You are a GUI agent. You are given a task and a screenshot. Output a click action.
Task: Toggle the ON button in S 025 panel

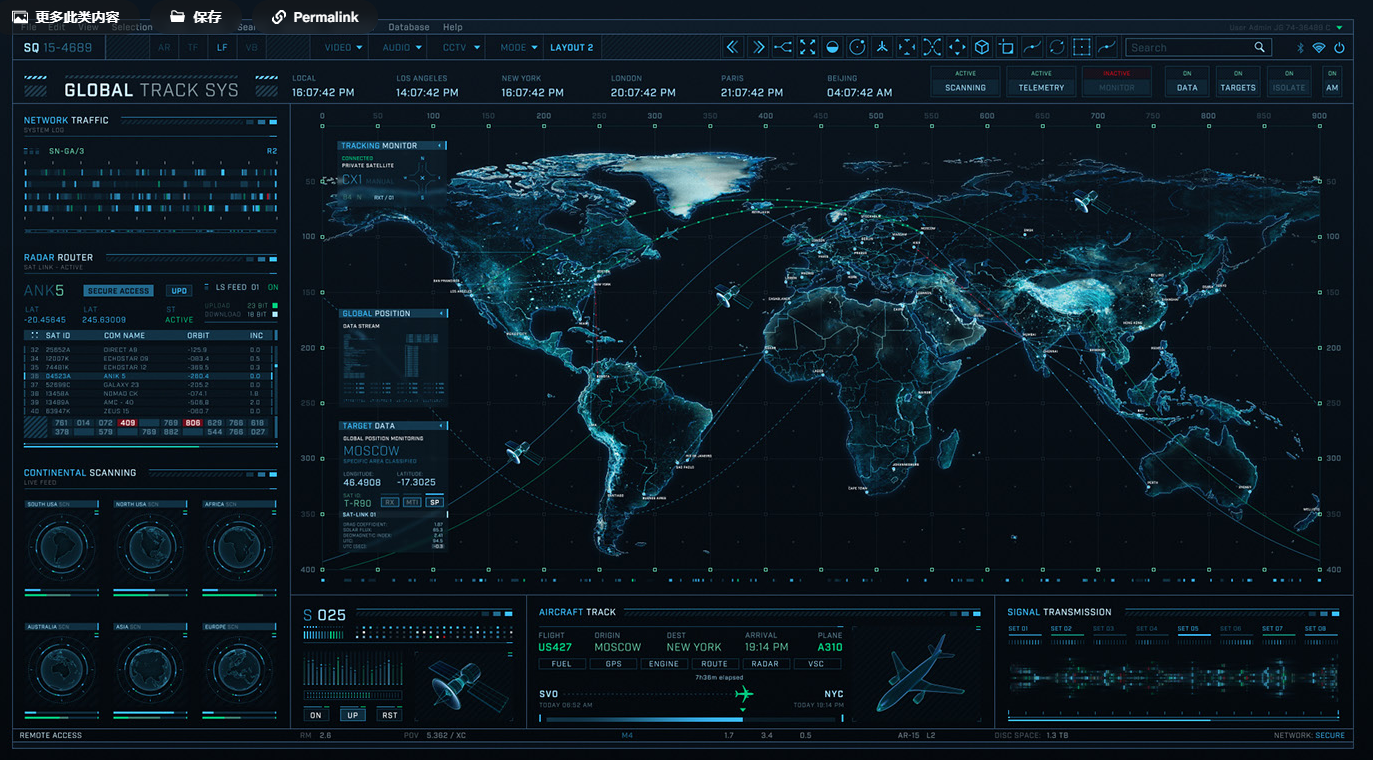coord(316,715)
